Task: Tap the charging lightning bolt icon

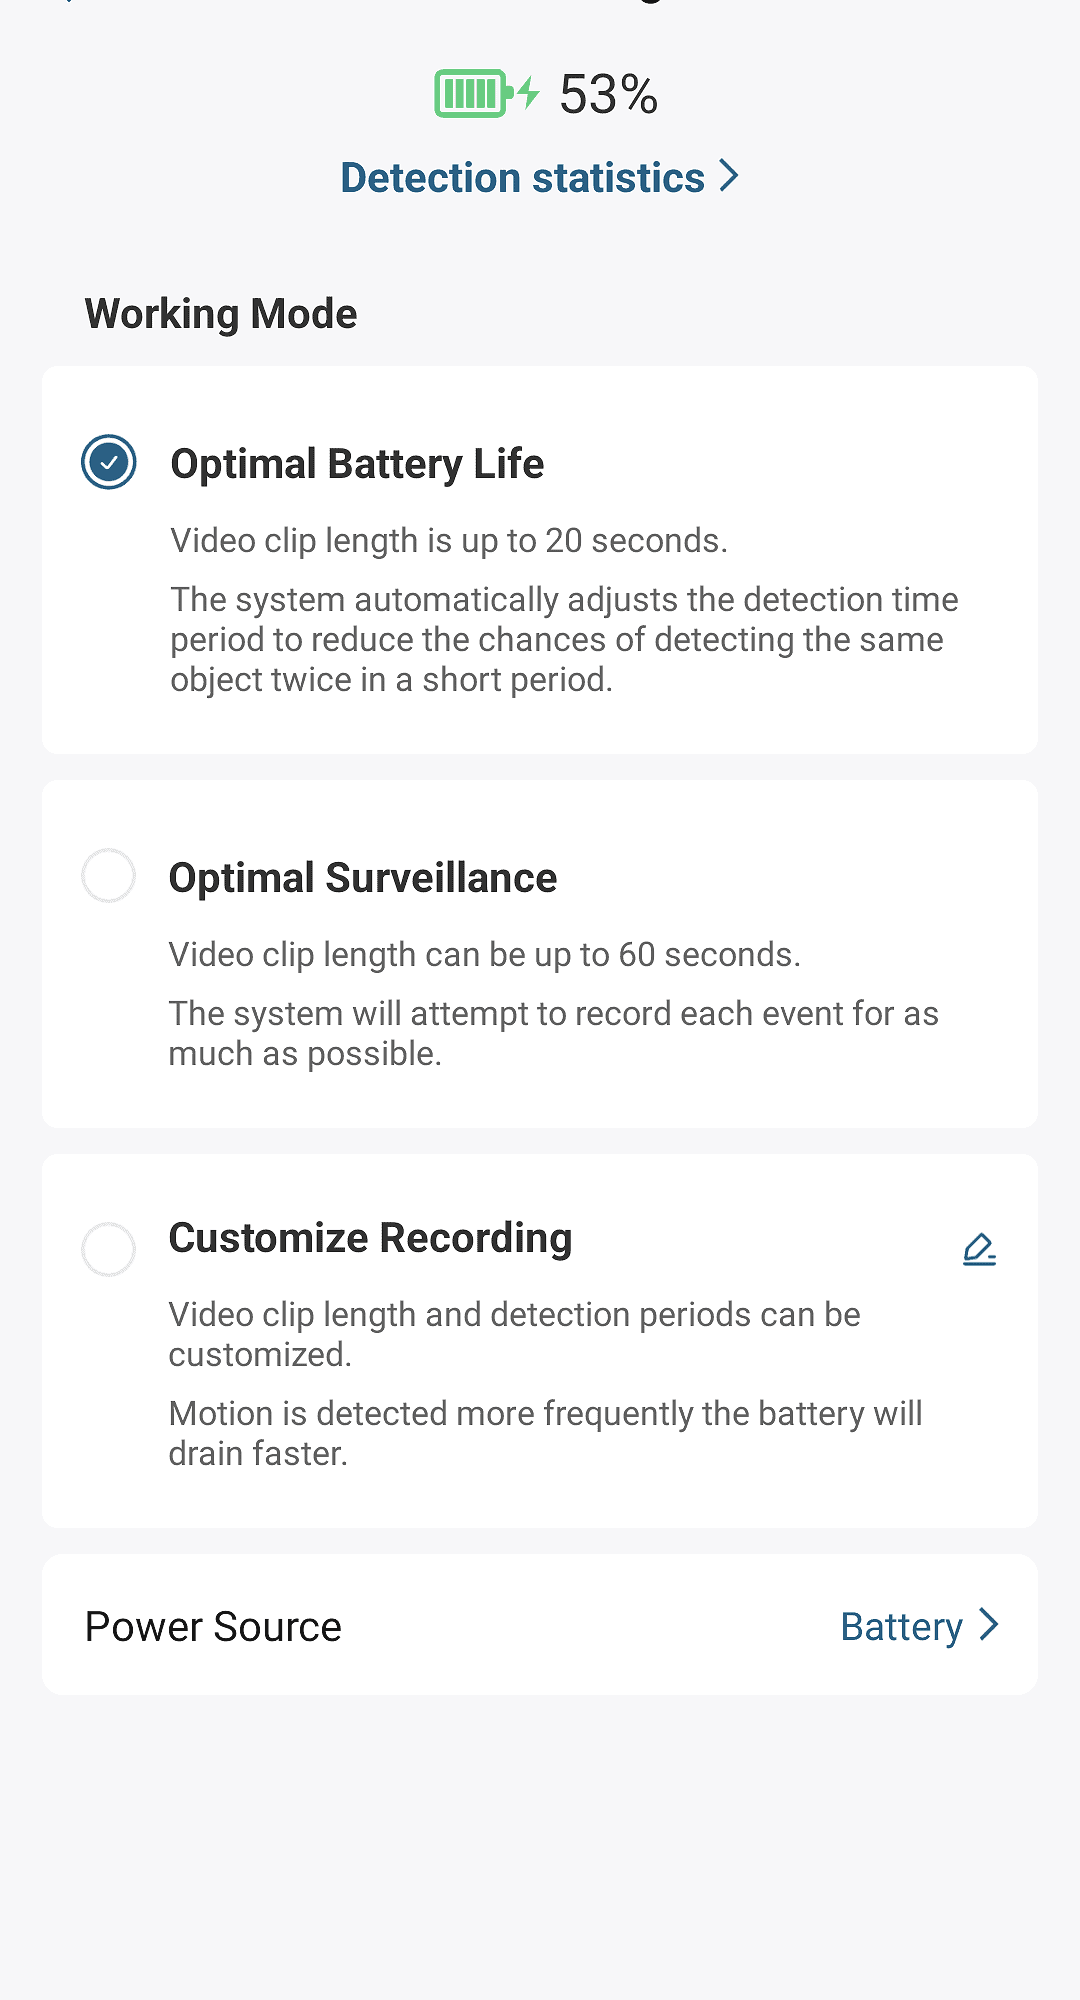Action: coord(529,93)
